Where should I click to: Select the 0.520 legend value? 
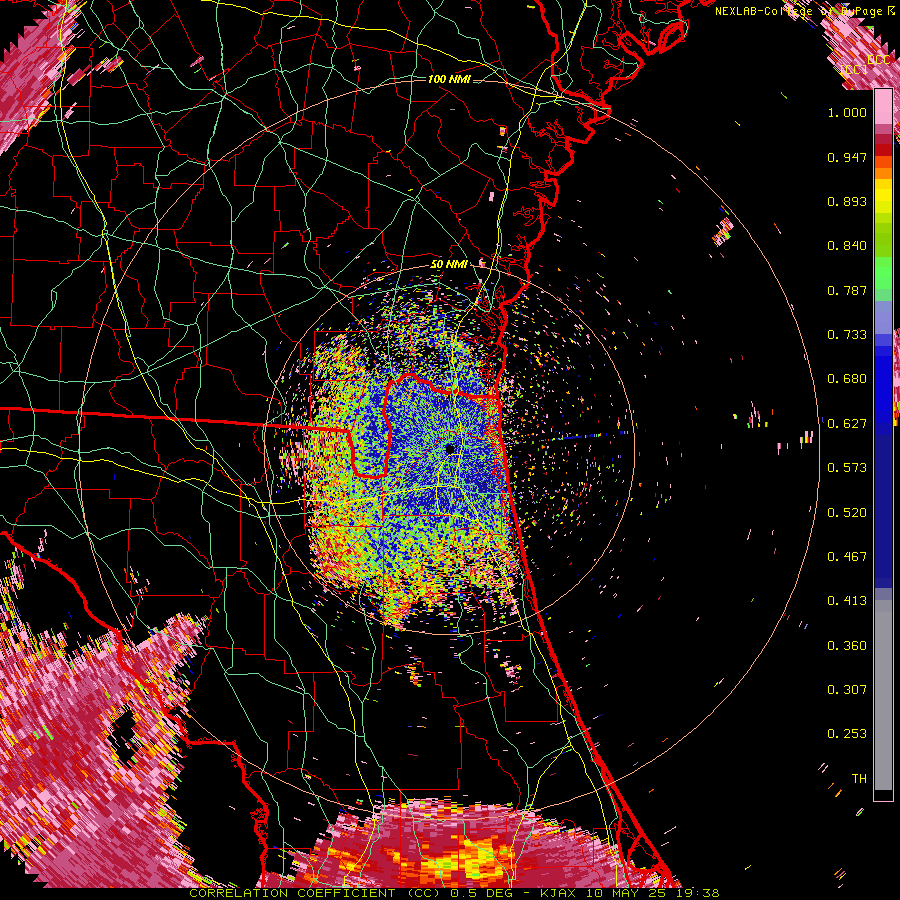(847, 513)
